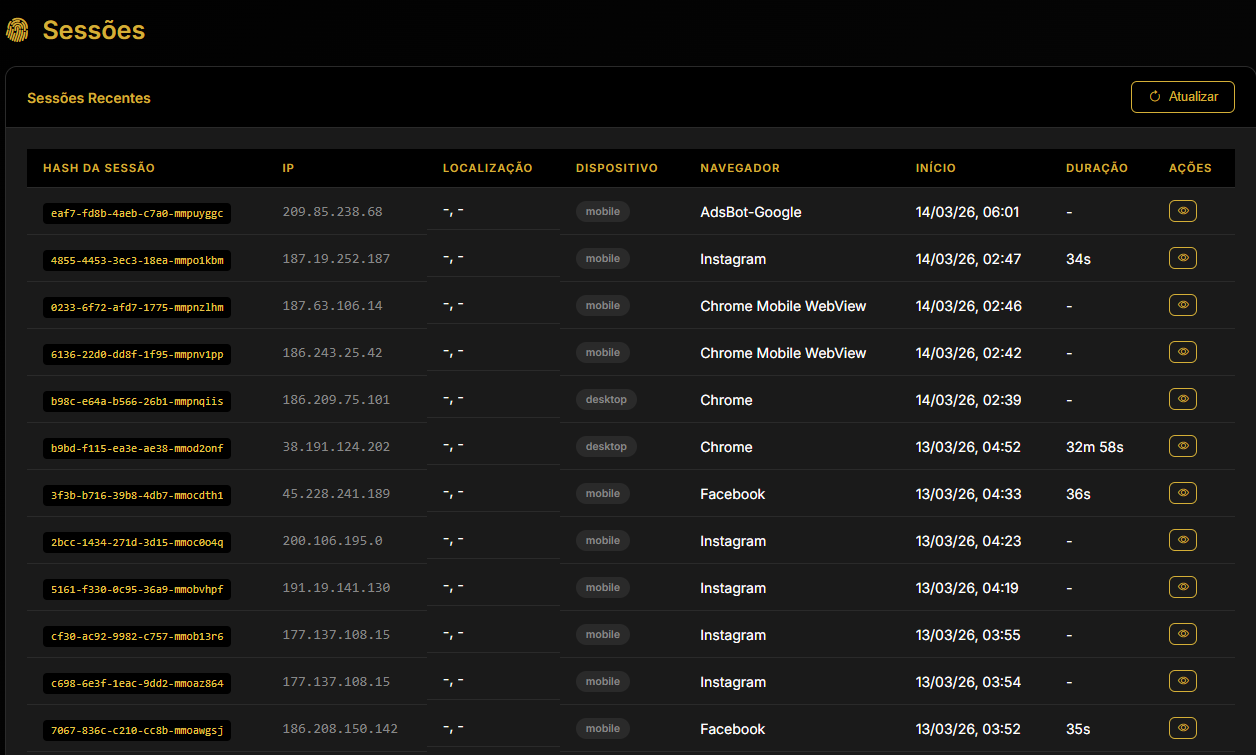View the 32m 58s Chrome session
This screenshot has height=755, width=1256.
(1182, 446)
